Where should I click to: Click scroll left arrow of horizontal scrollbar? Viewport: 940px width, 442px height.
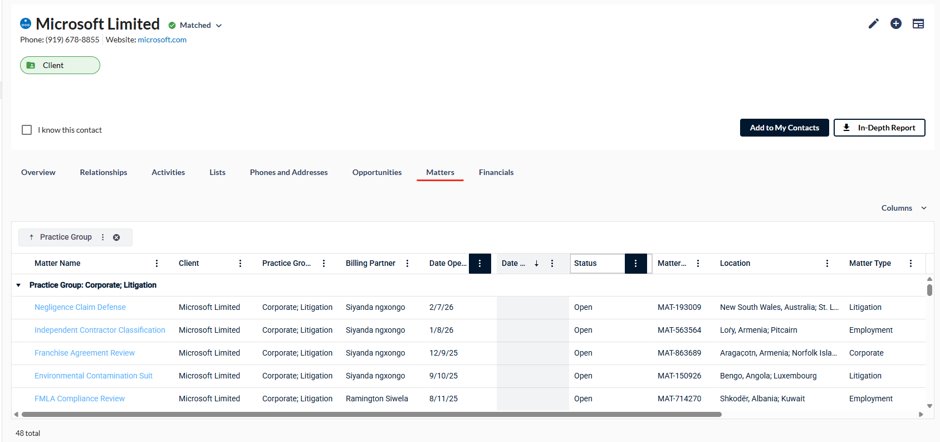pyautogui.click(x=16, y=414)
